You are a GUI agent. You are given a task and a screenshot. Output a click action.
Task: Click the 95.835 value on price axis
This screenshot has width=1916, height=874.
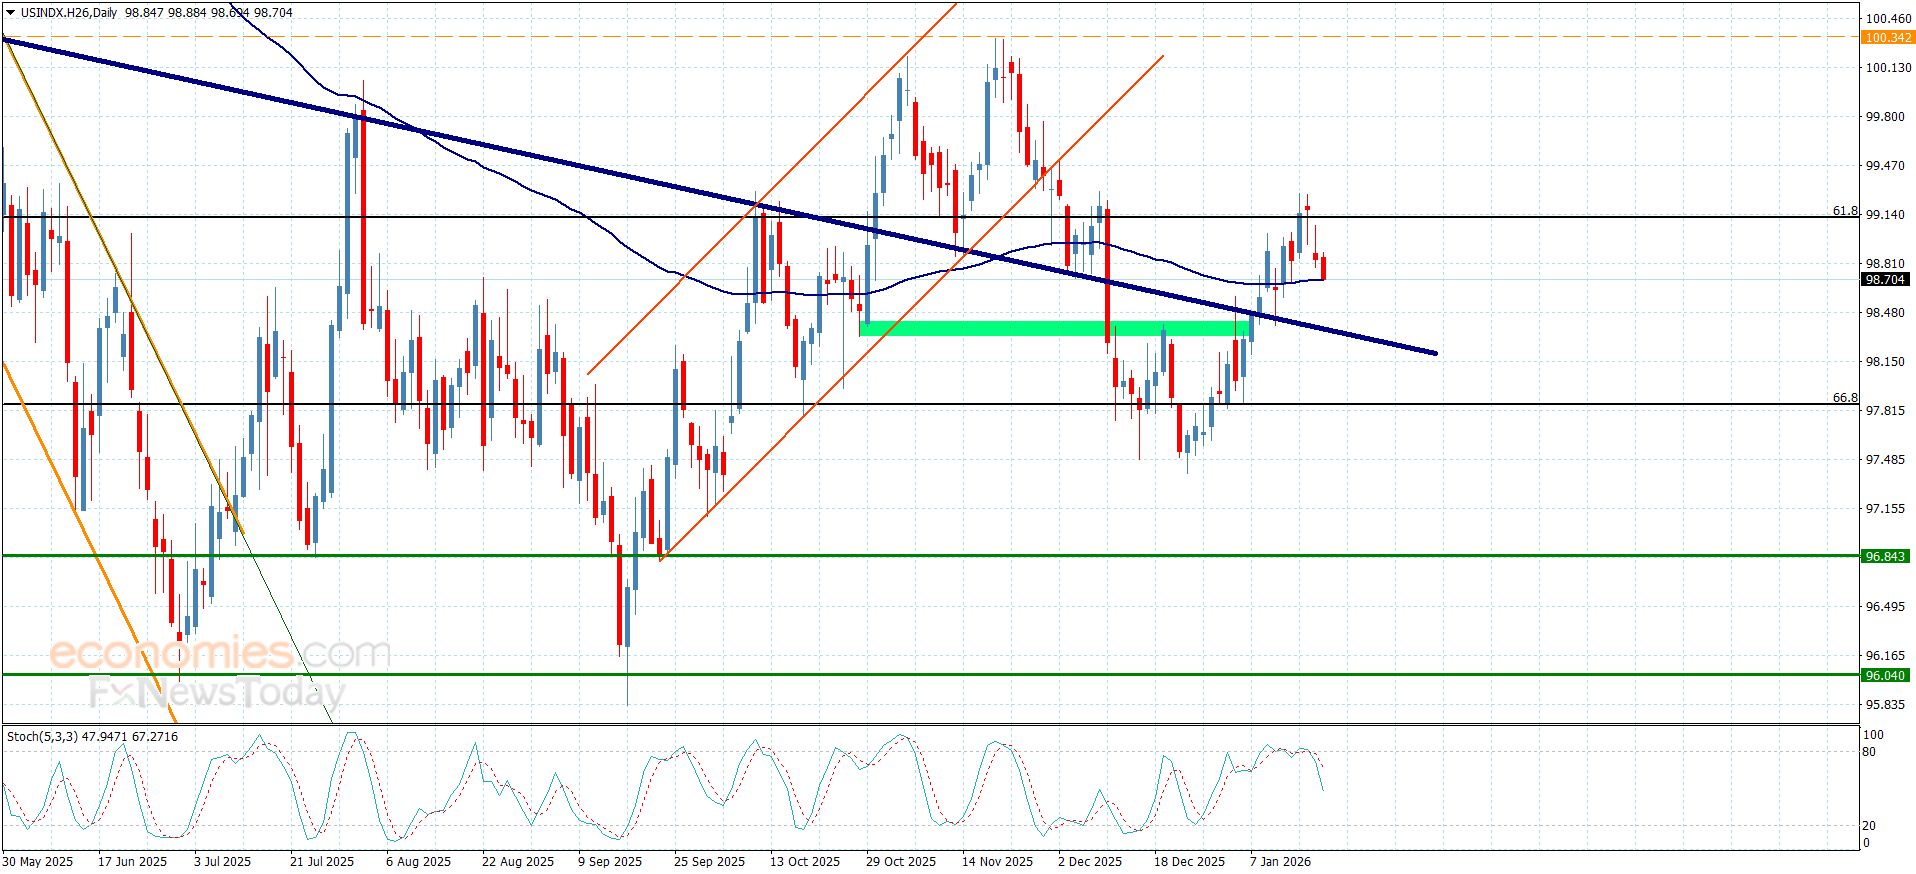coord(1885,705)
